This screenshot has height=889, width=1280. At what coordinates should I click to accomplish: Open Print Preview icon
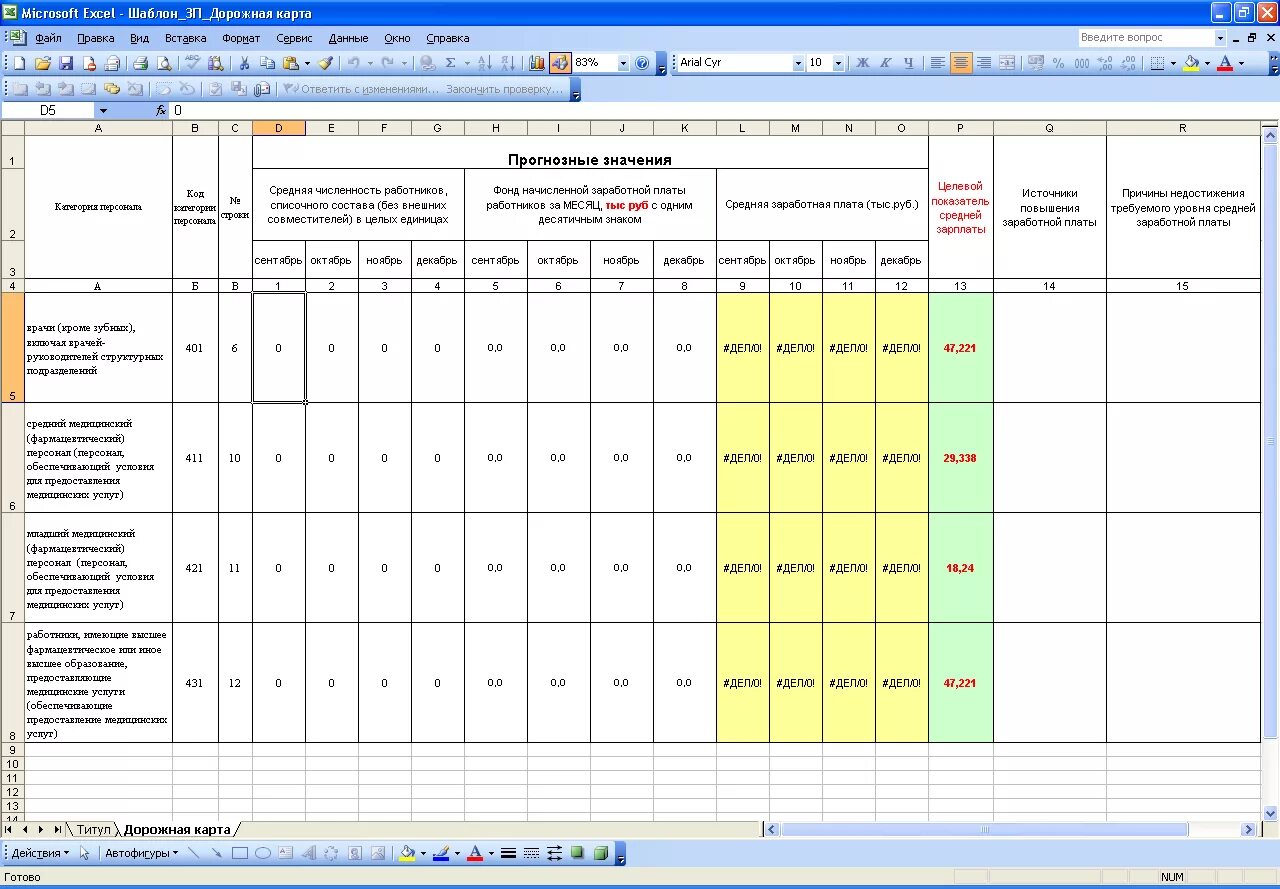tap(163, 63)
